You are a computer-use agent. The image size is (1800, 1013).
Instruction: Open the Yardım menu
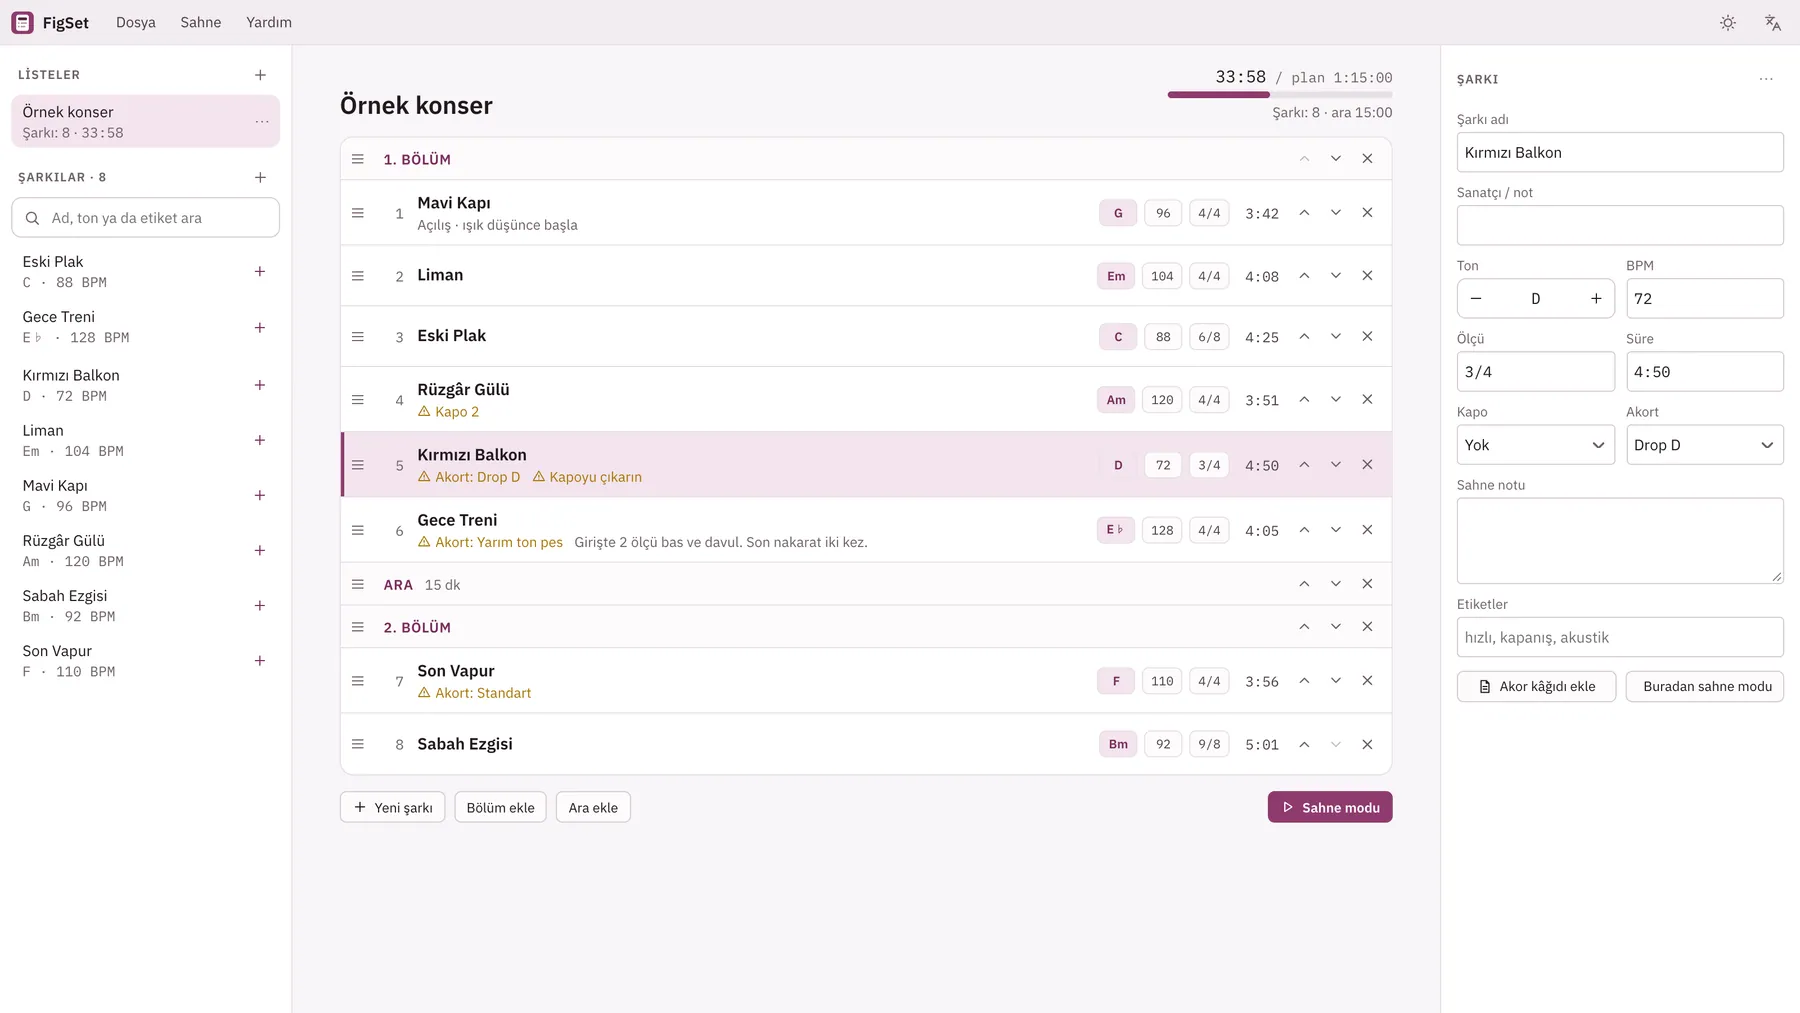click(269, 22)
